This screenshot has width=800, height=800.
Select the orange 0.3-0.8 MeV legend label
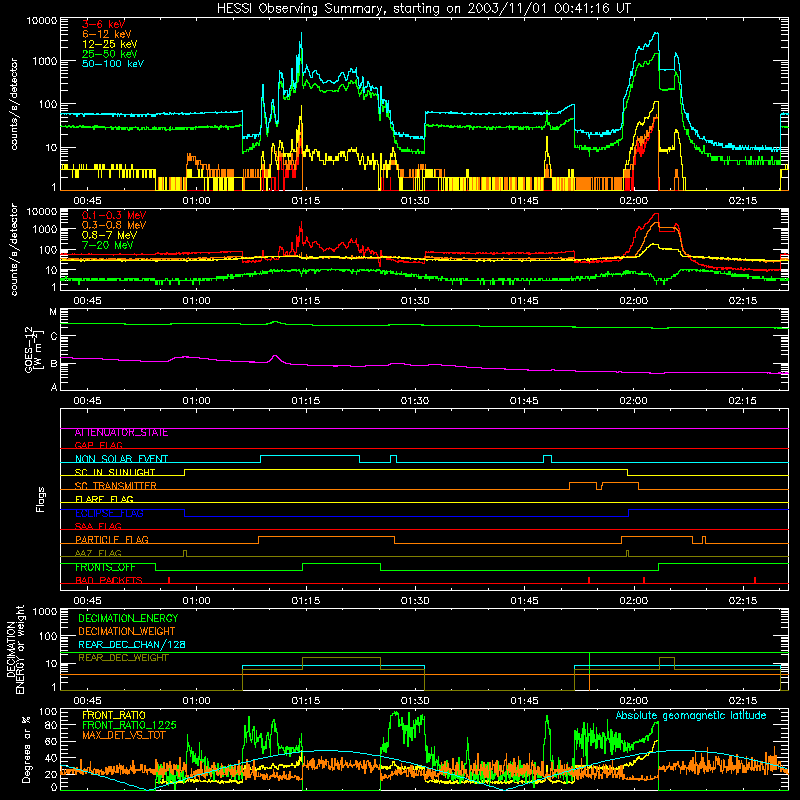pyautogui.click(x=114, y=225)
